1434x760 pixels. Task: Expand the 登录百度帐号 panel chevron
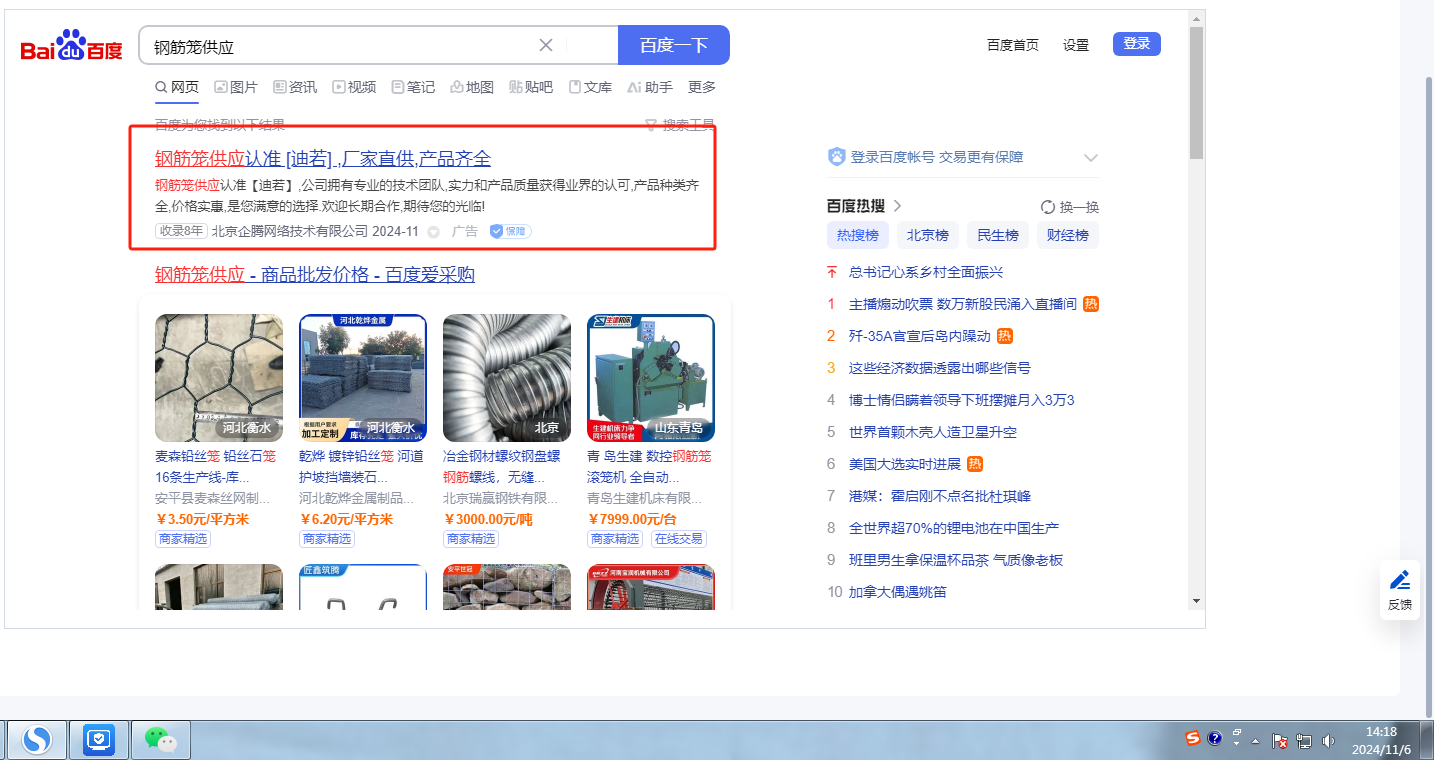1091,158
